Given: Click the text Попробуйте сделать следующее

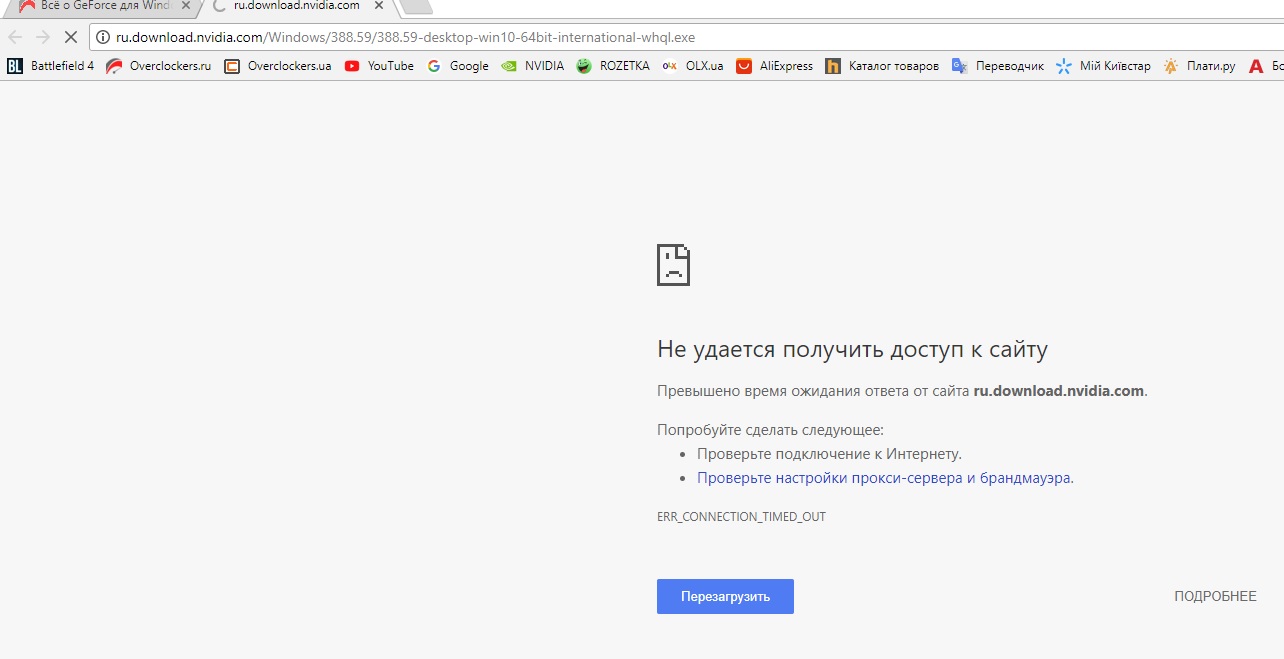Looking at the screenshot, I should [x=770, y=430].
